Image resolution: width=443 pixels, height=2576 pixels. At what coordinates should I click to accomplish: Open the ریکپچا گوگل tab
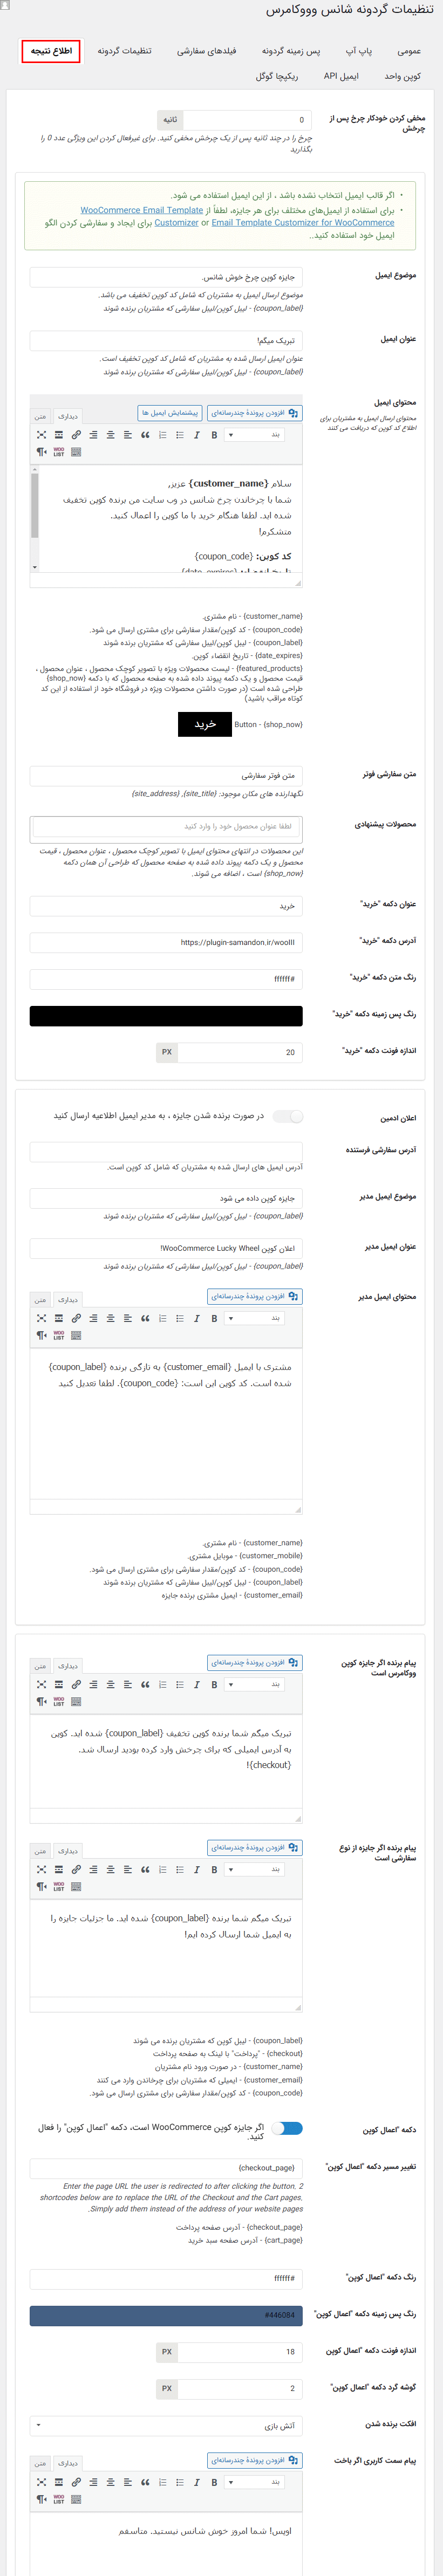pyautogui.click(x=277, y=76)
